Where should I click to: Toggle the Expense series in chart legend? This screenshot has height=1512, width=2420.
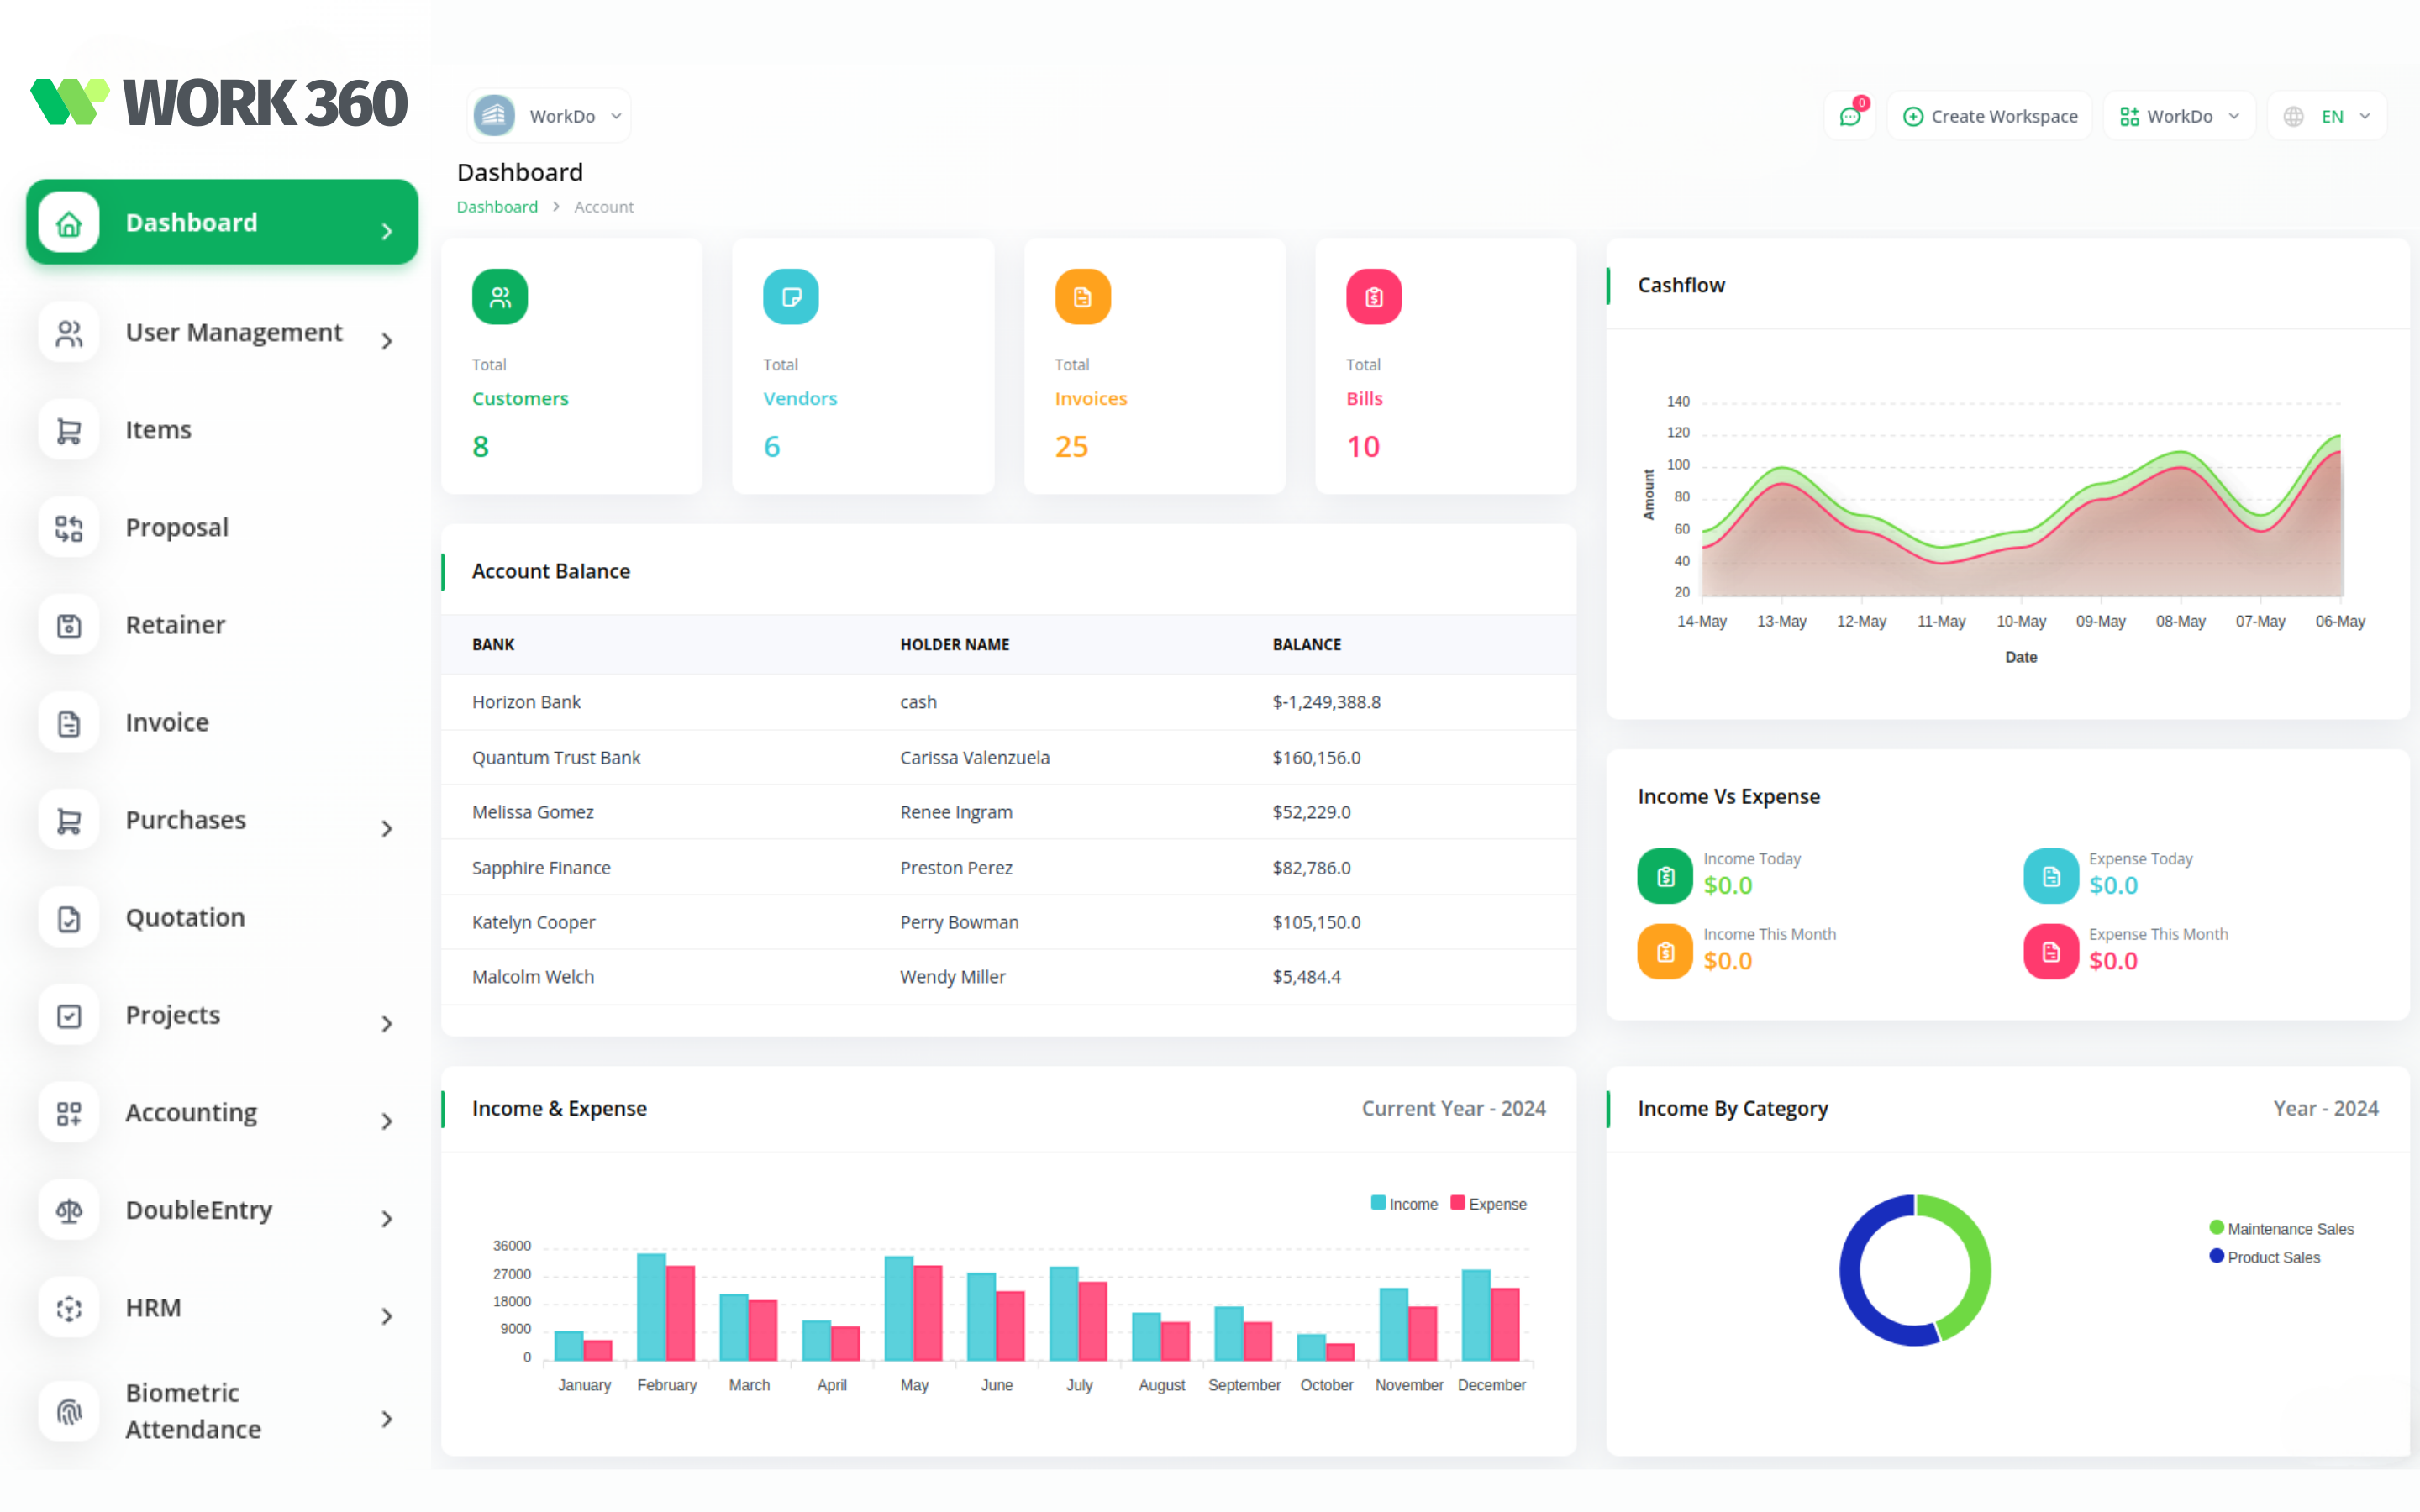(x=1488, y=1204)
